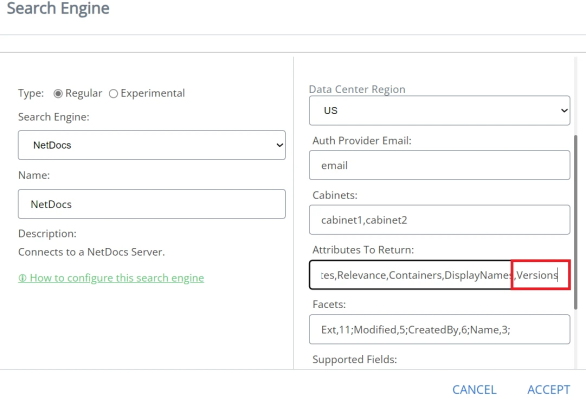Place cursor in Attributes To Return field
The width and height of the screenshot is (586, 402).
click(440, 275)
